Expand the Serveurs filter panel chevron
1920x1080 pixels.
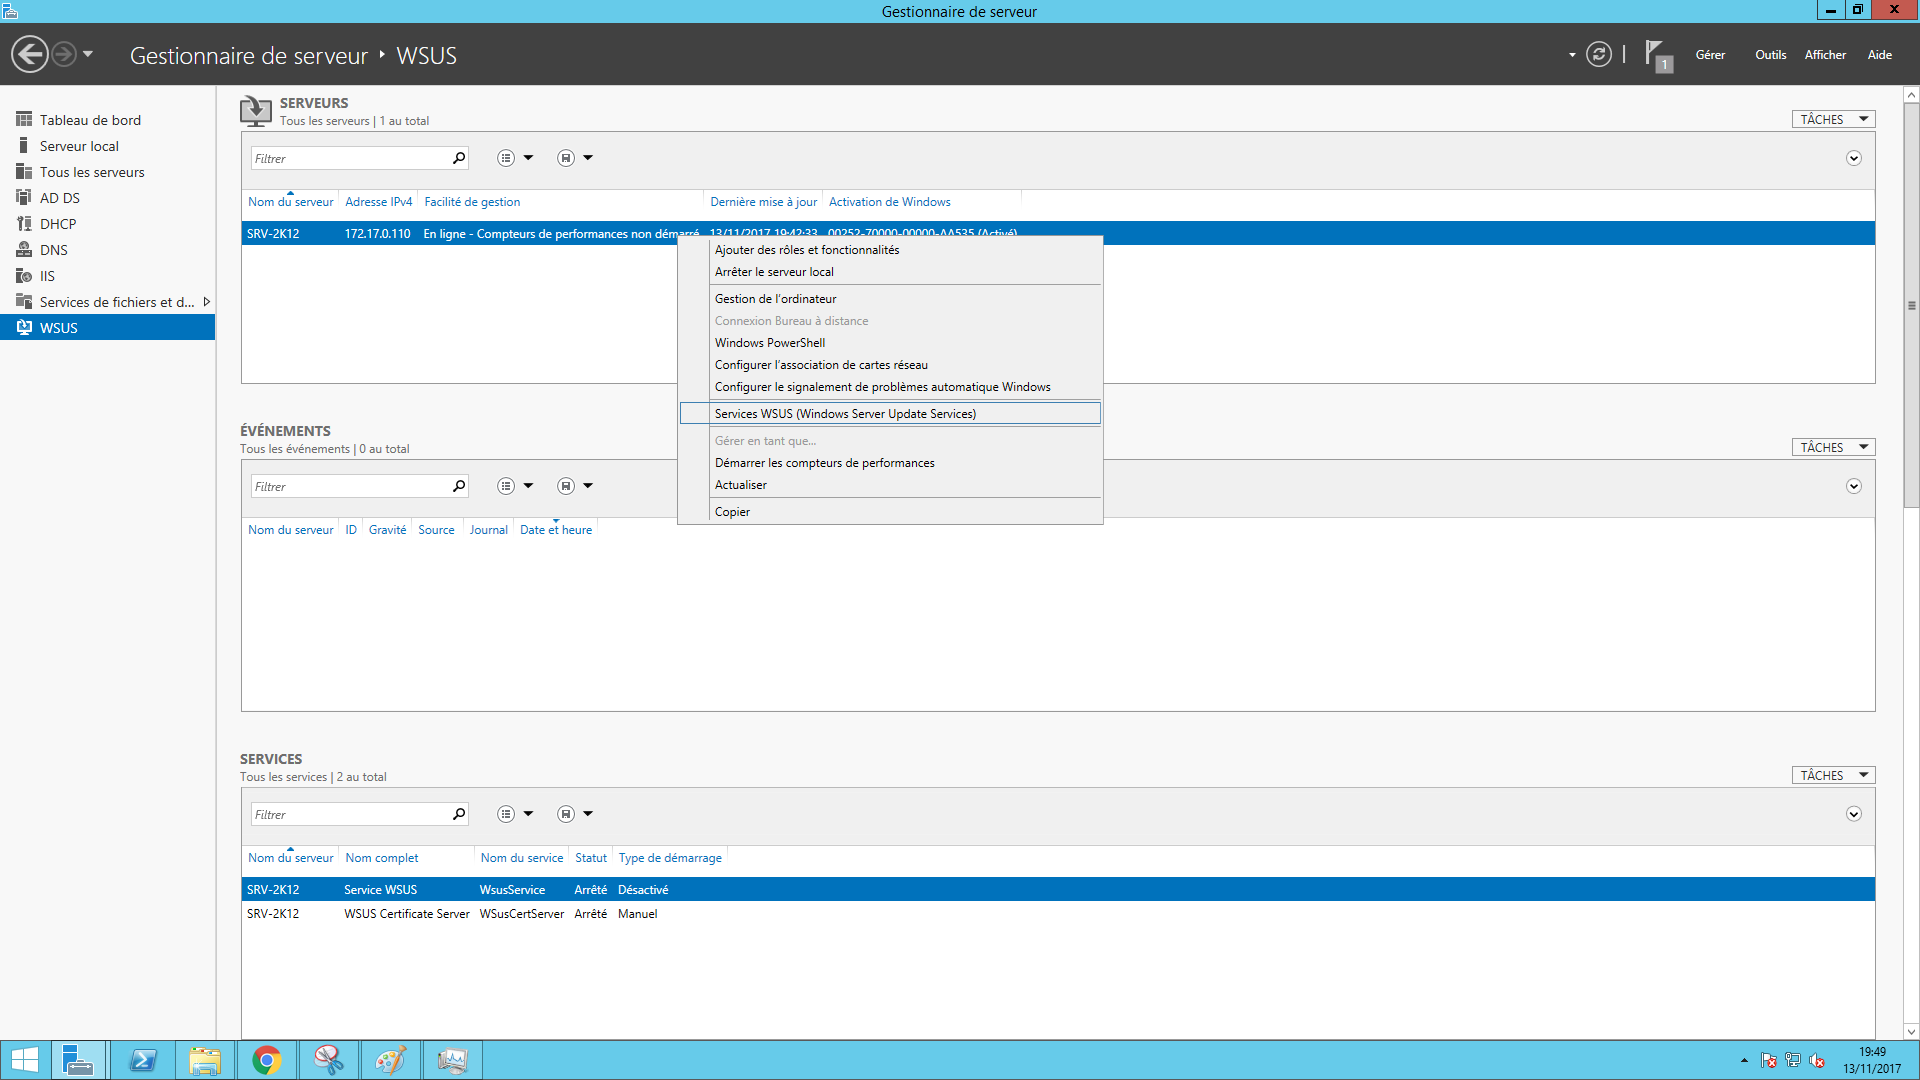coord(1853,158)
